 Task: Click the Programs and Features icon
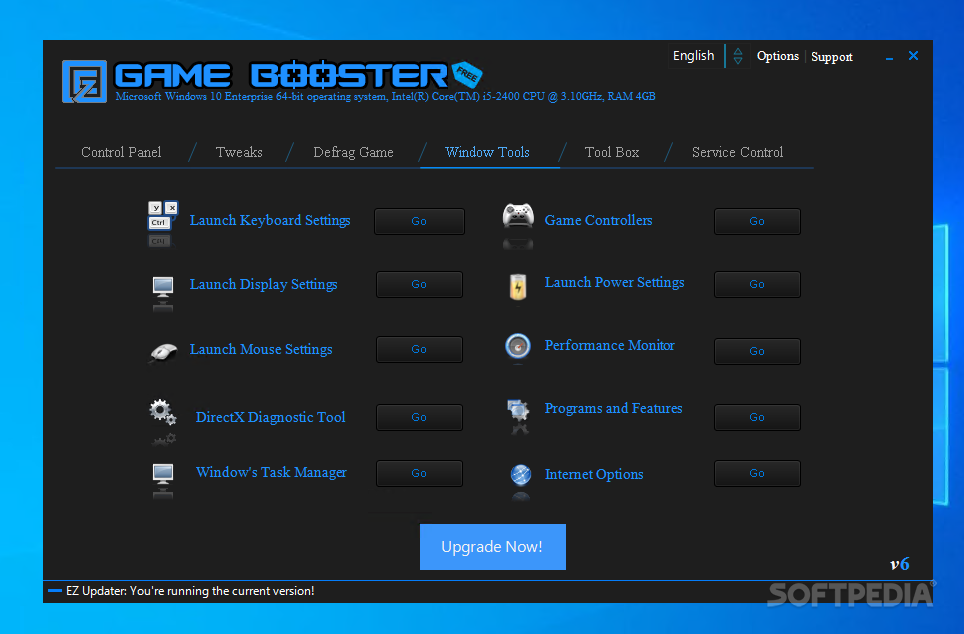point(518,410)
